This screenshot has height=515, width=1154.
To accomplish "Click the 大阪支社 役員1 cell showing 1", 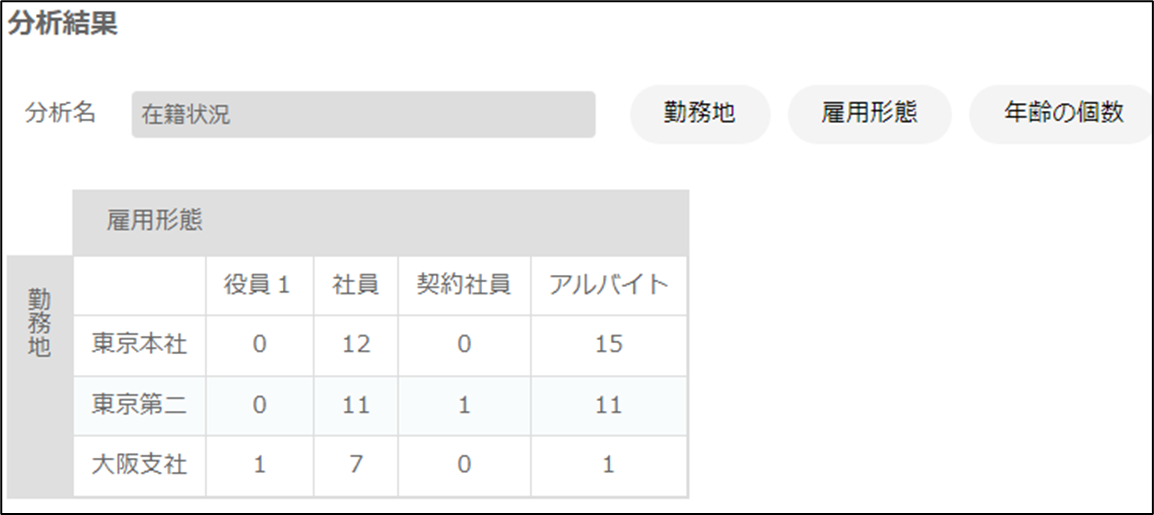I will pyautogui.click(x=260, y=466).
